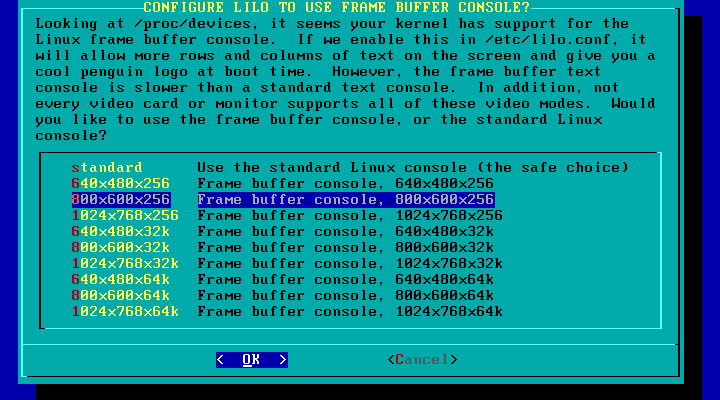Choose the 1024x768x64k entry

[x=125, y=312]
